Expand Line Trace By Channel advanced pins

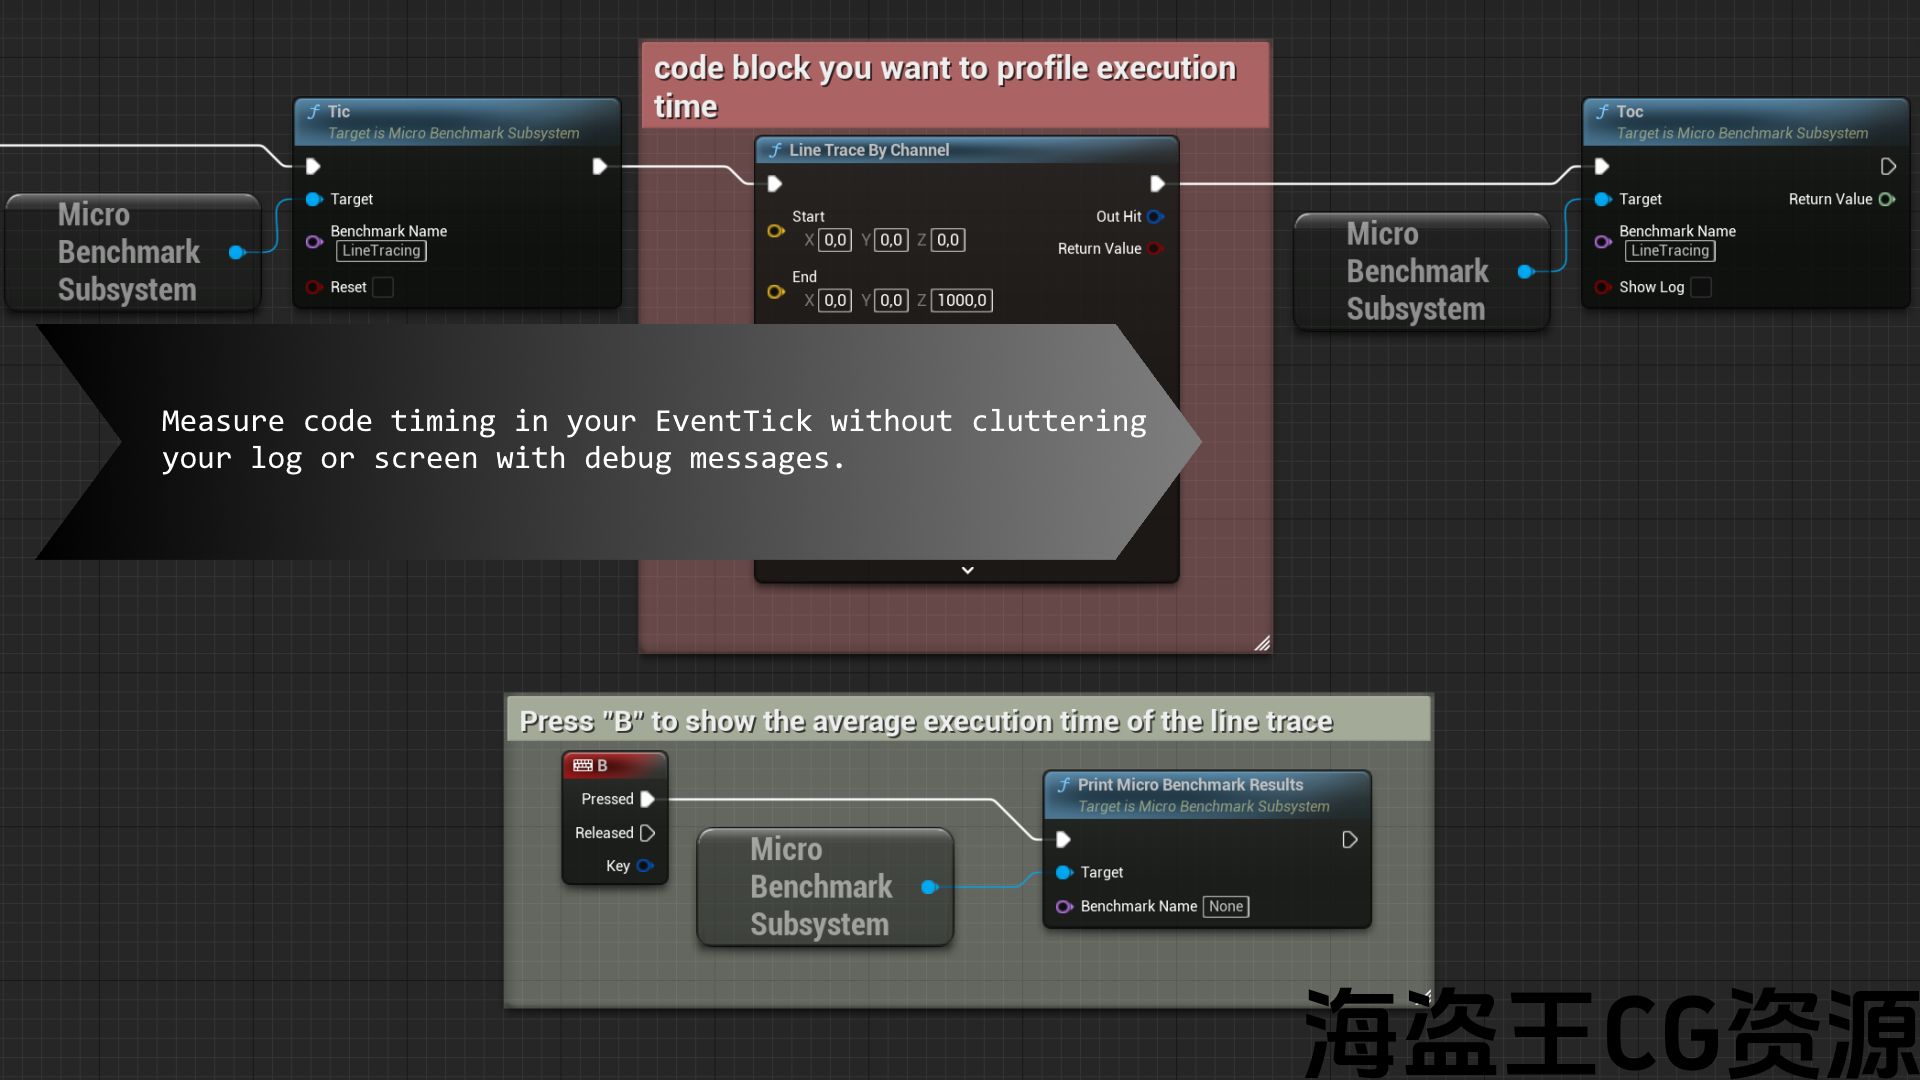[967, 570]
